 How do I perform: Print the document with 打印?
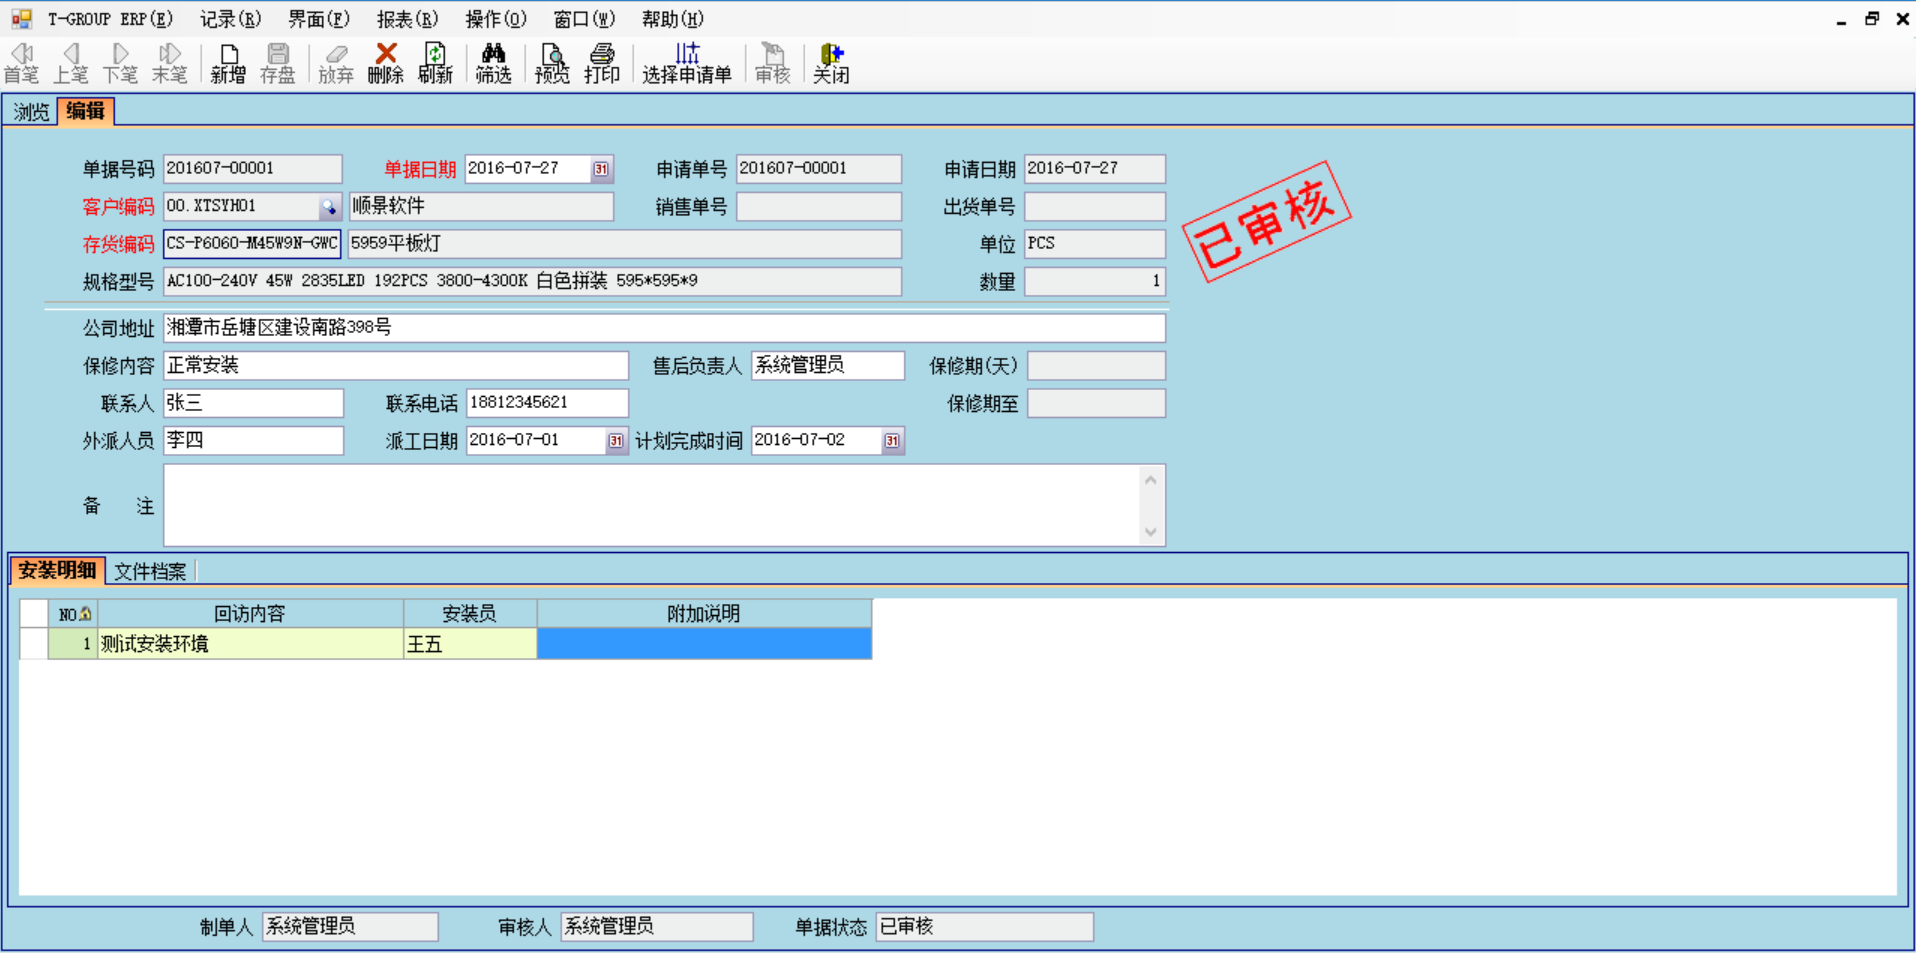point(602,63)
